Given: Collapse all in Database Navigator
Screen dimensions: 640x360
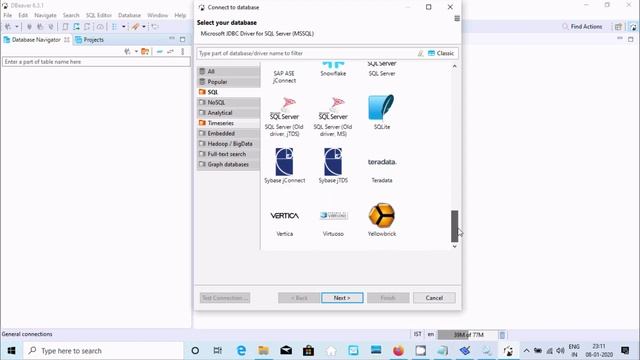Looking at the screenshot, I should point(160,51).
